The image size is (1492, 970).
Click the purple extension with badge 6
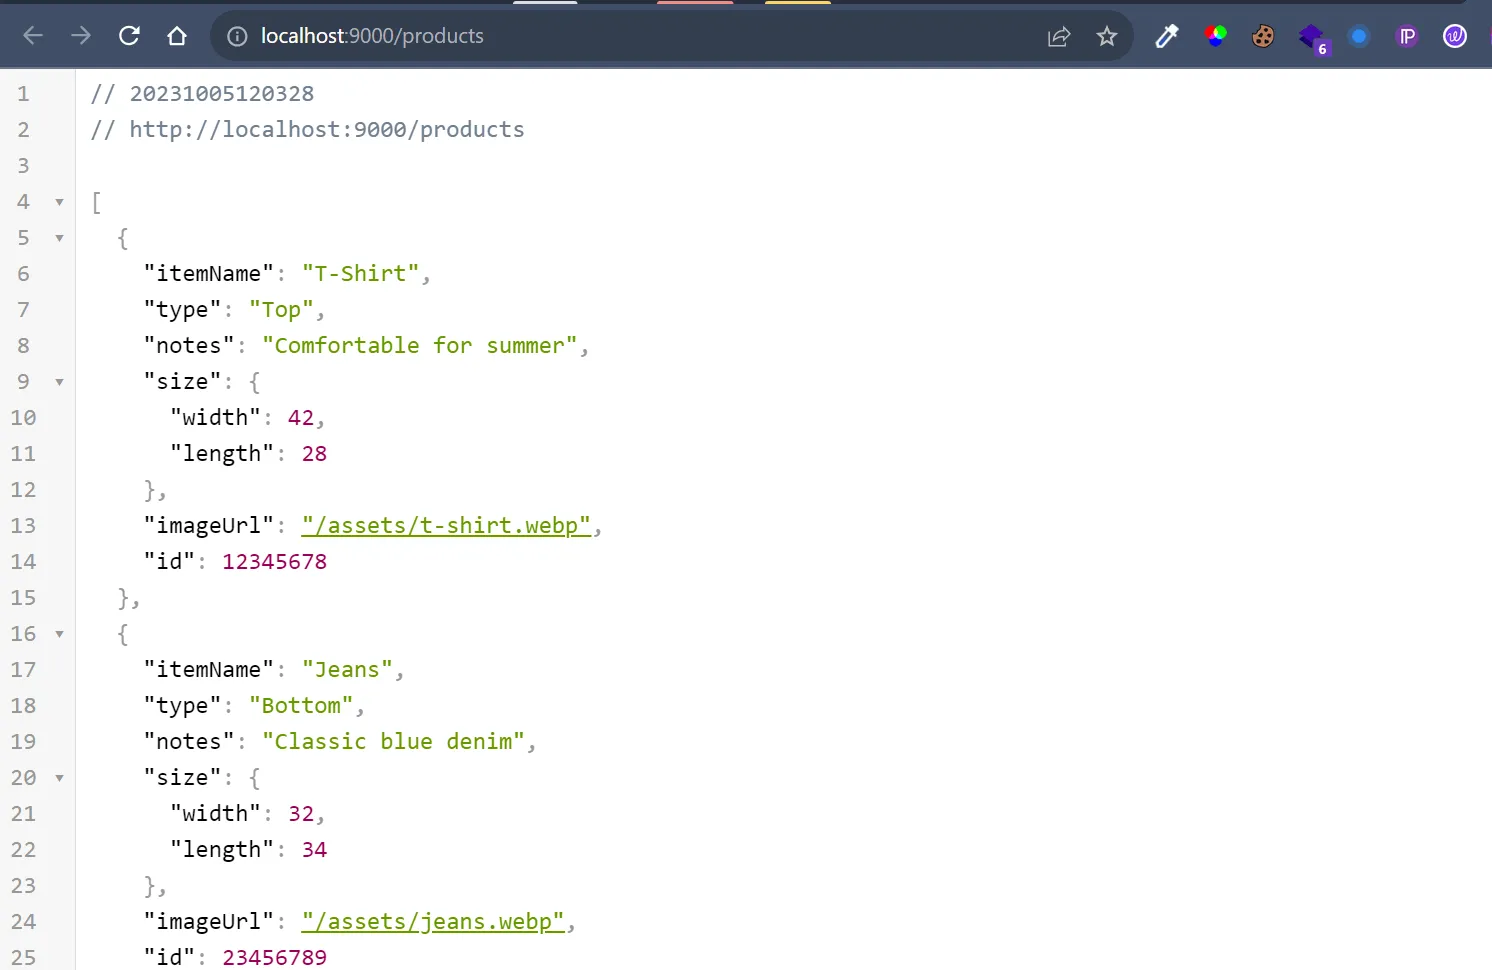(x=1311, y=38)
